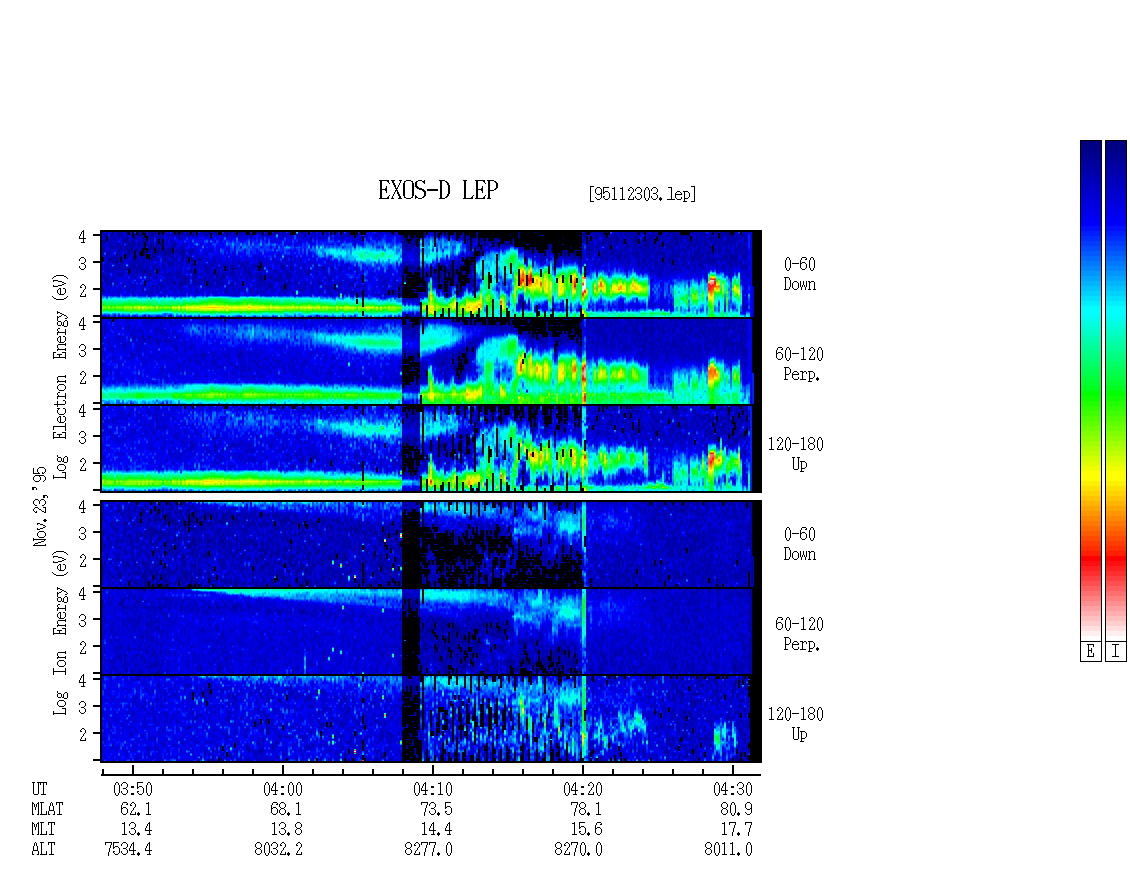Screen dimensions: 1130x875
Task: Select the MLT value 13.8
Action: [x=286, y=830]
